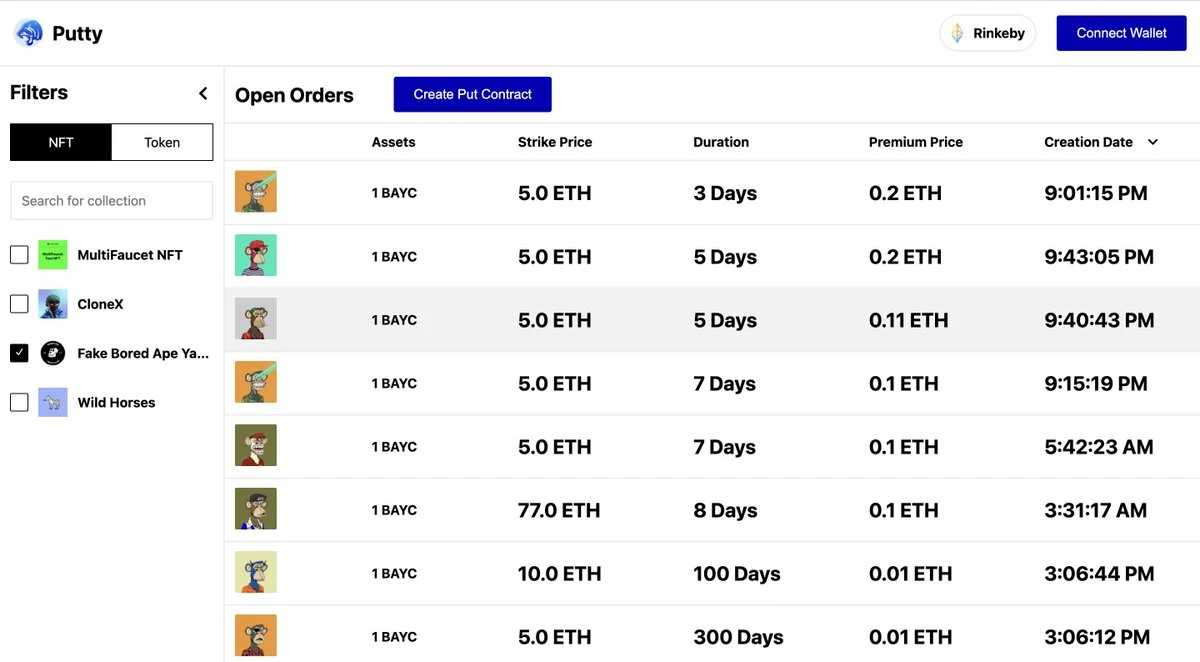
Task: Switch to the Token filter tab
Action: (162, 142)
